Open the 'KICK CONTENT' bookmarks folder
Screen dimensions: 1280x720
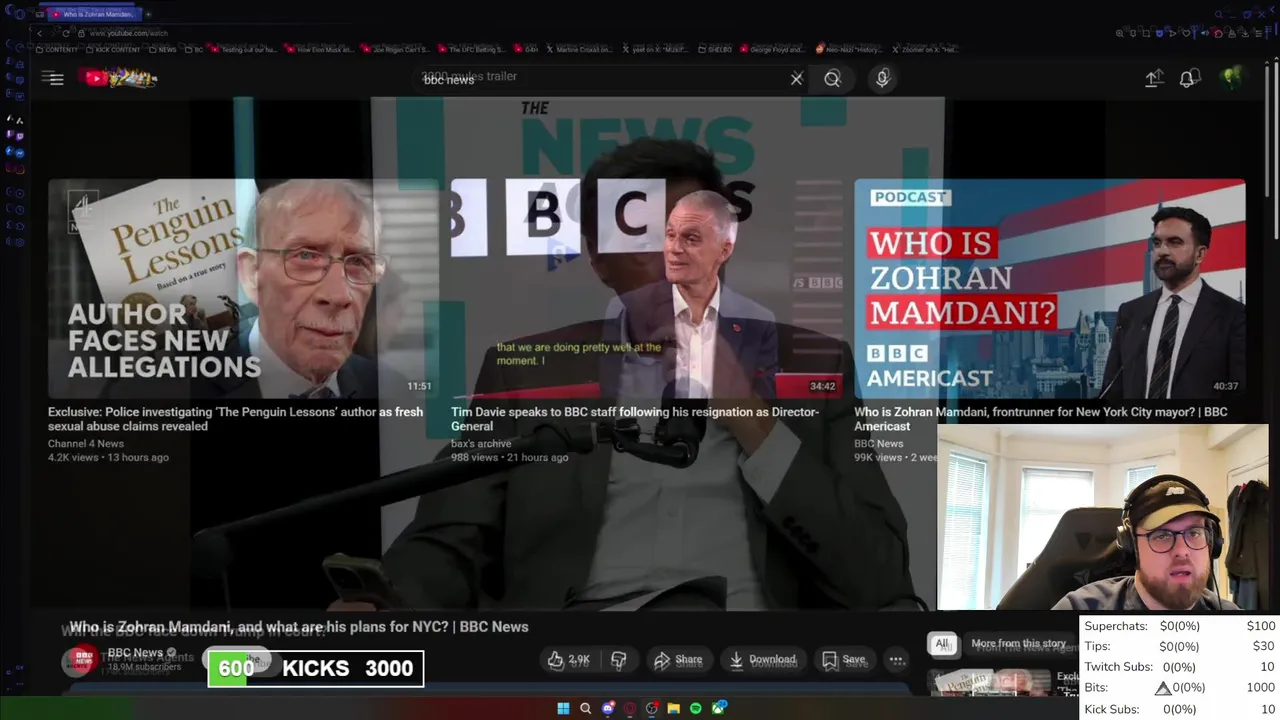click(113, 49)
